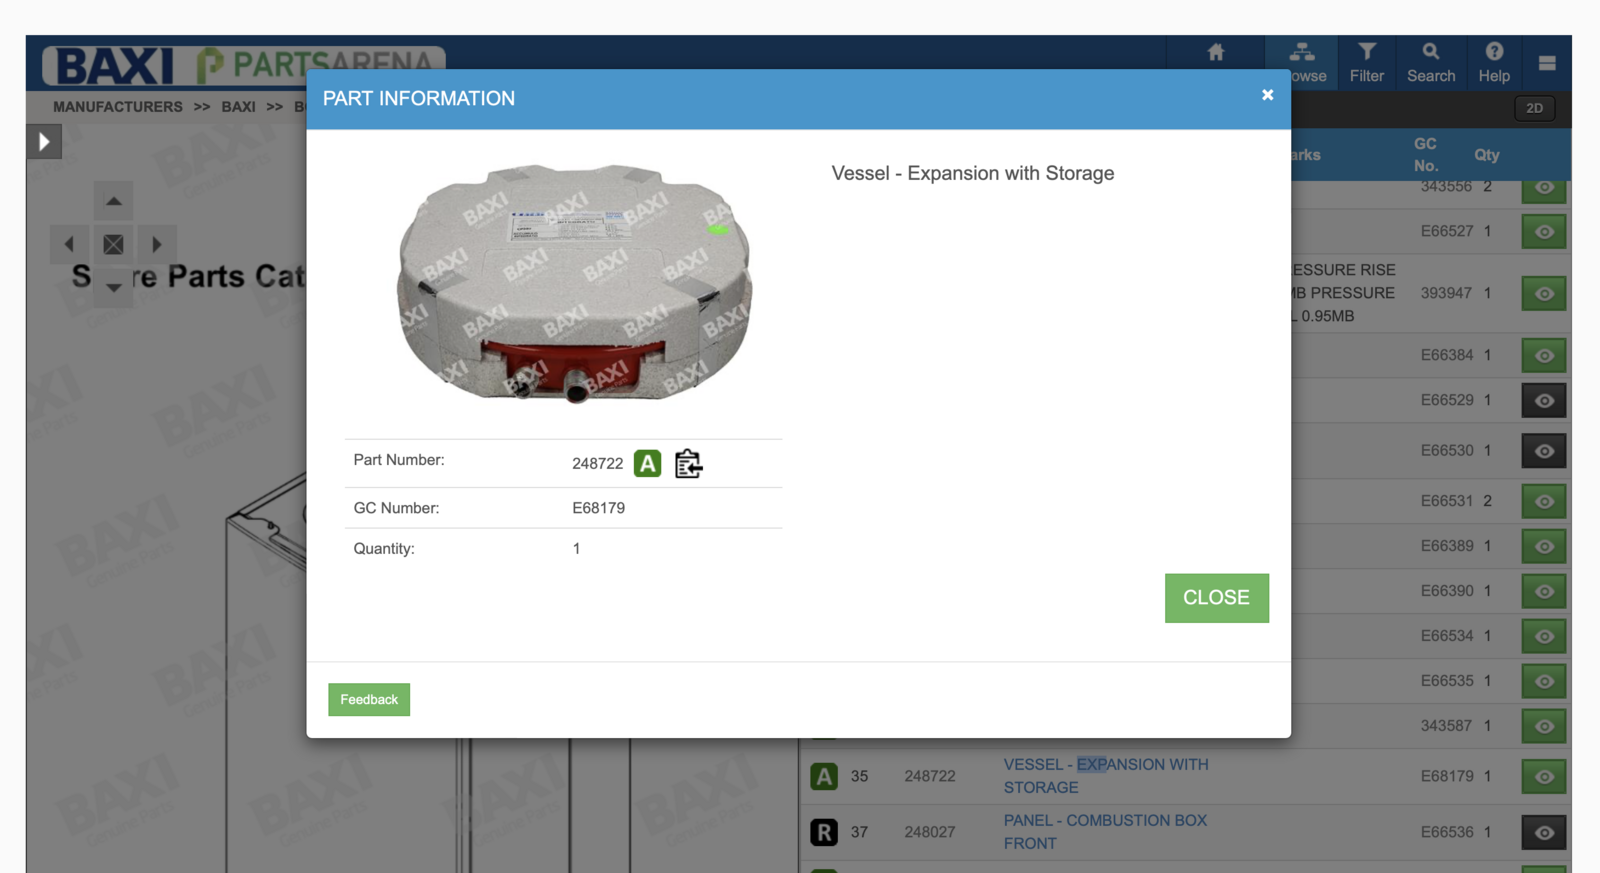1600x873 pixels.
Task: Click the R badge beside part 248027
Action: pos(823,832)
